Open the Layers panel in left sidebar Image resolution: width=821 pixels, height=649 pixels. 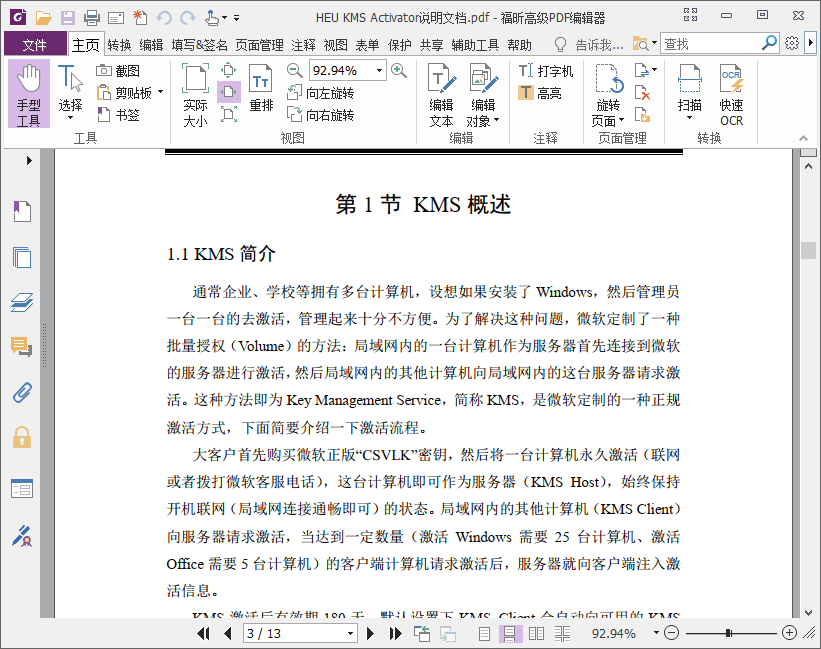click(x=22, y=302)
